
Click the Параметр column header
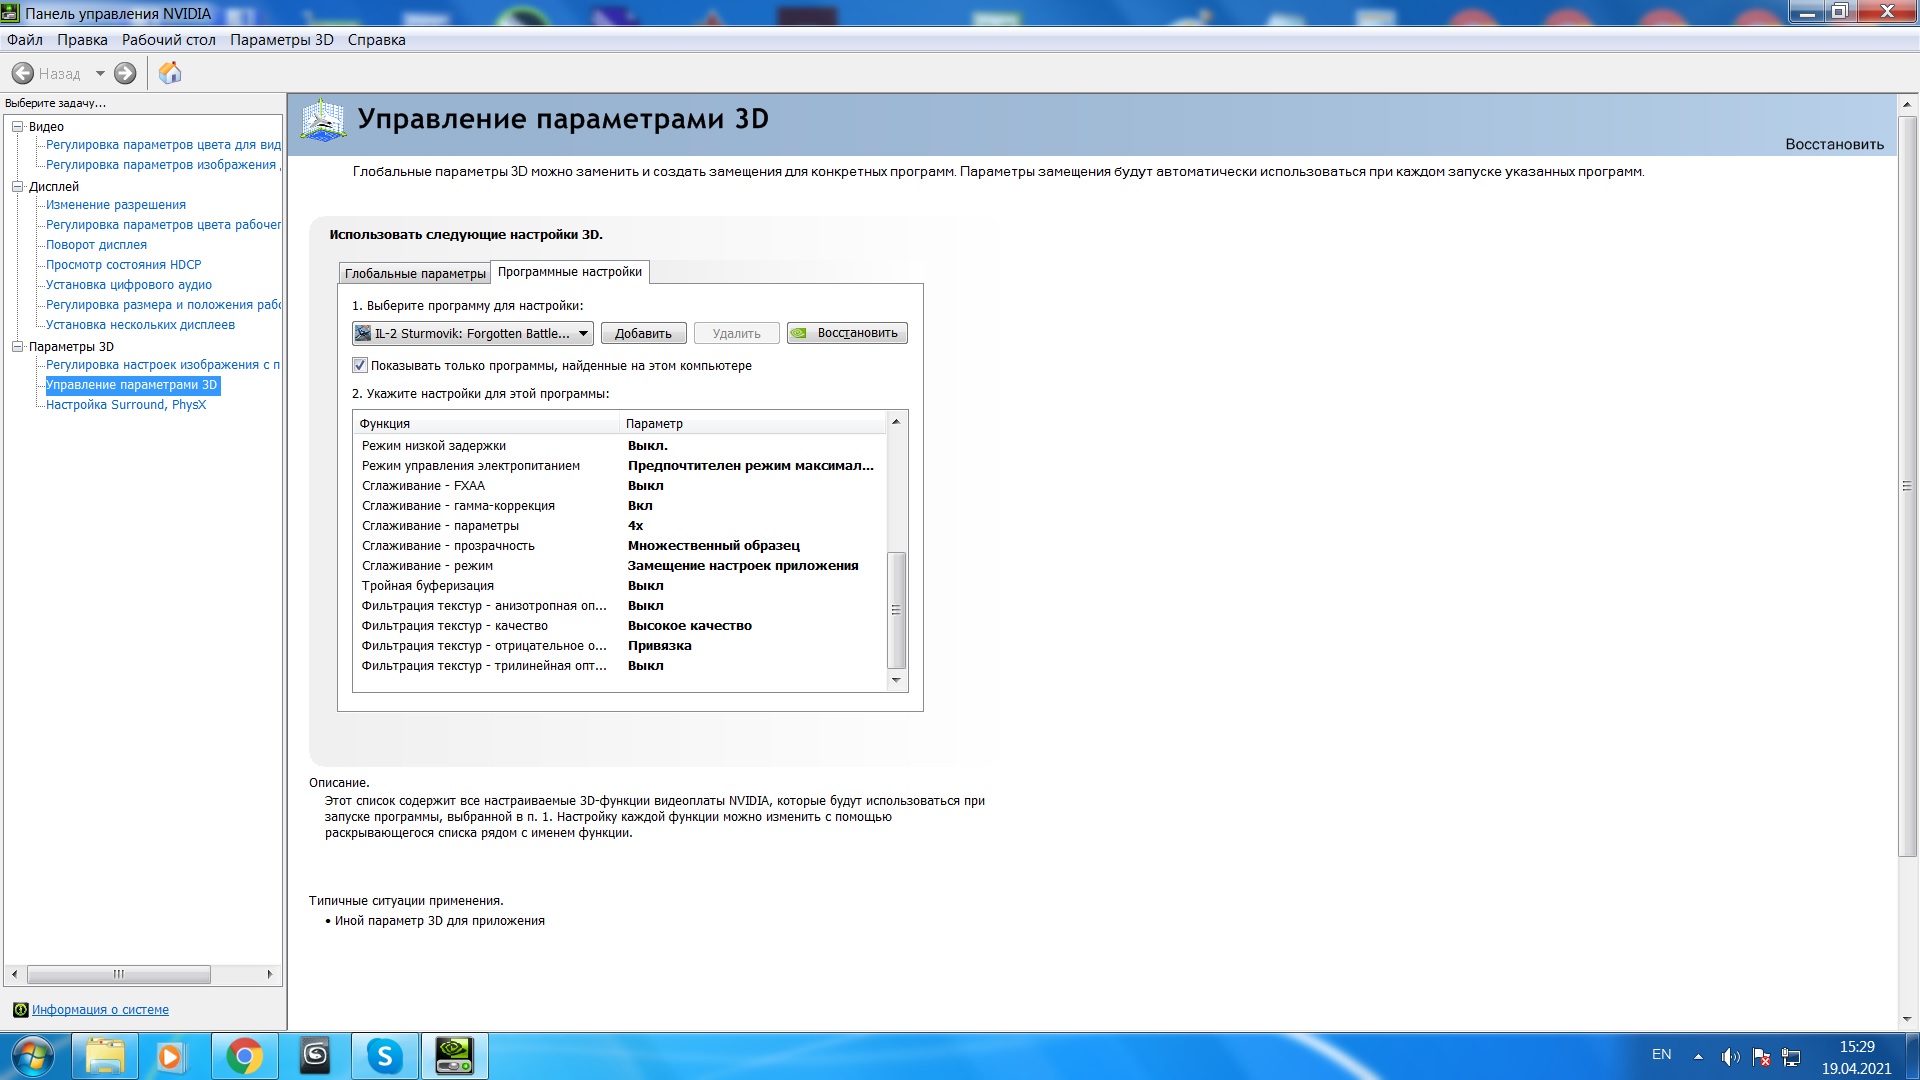click(753, 423)
